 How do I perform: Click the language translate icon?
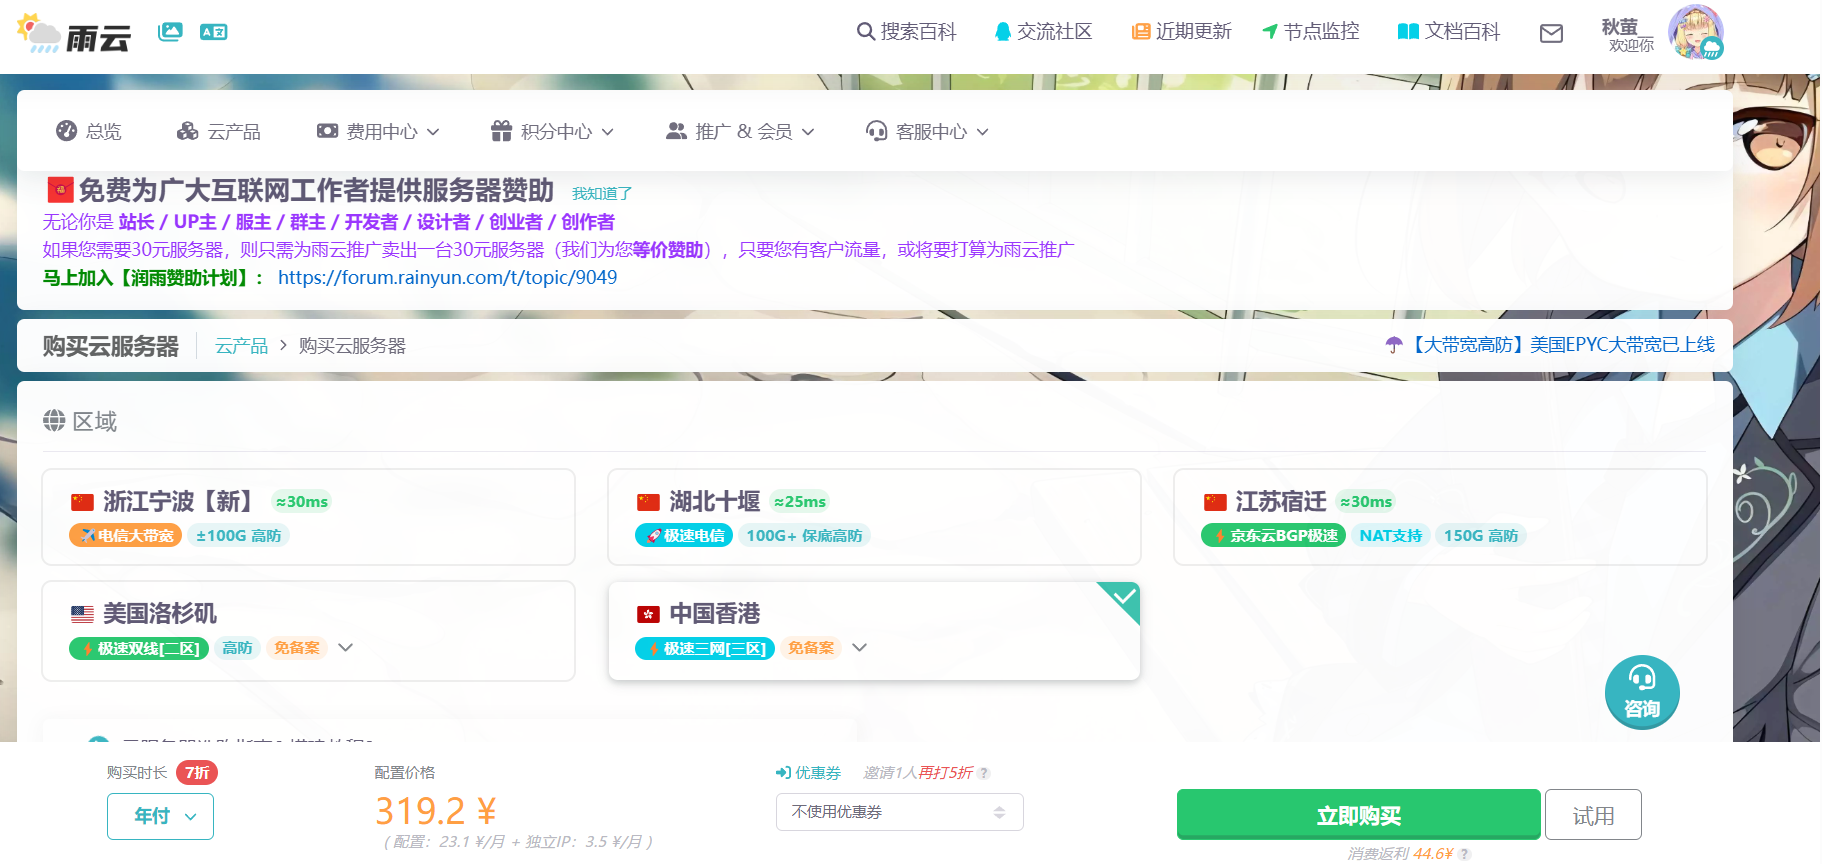(x=213, y=32)
